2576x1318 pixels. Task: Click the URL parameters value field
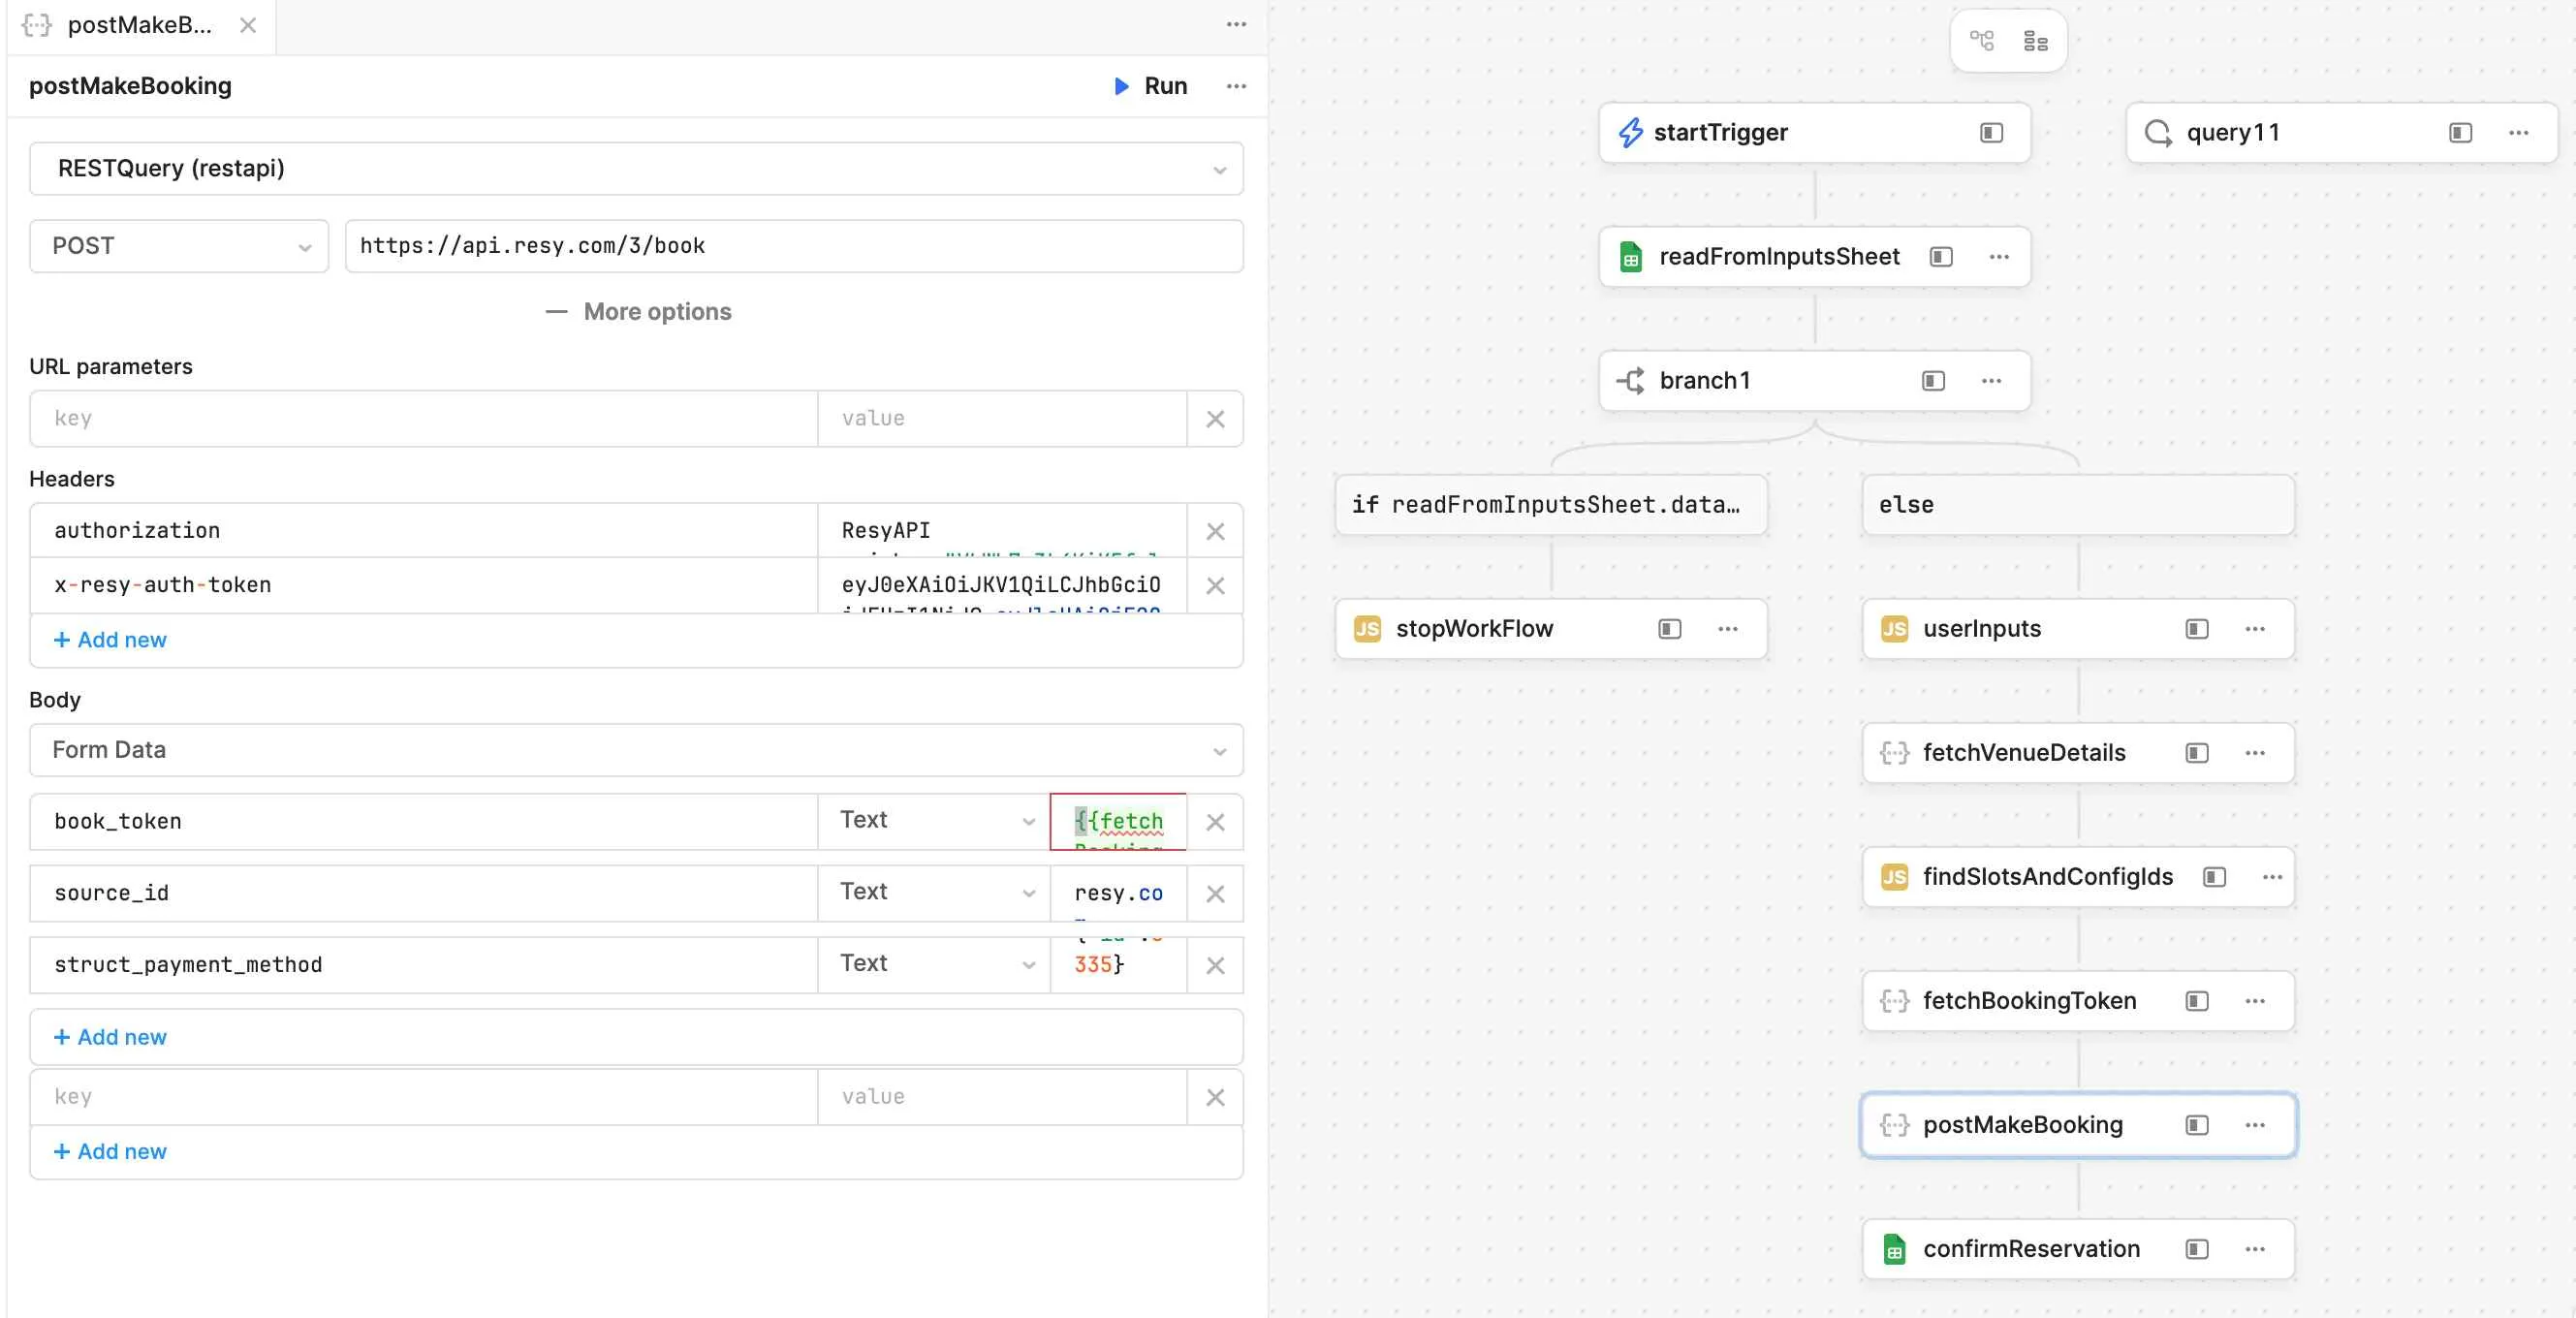[x=1002, y=418]
